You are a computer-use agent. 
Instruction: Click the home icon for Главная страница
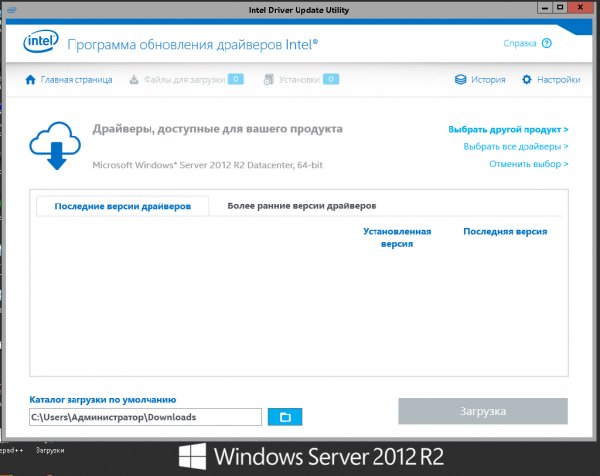click(30, 80)
